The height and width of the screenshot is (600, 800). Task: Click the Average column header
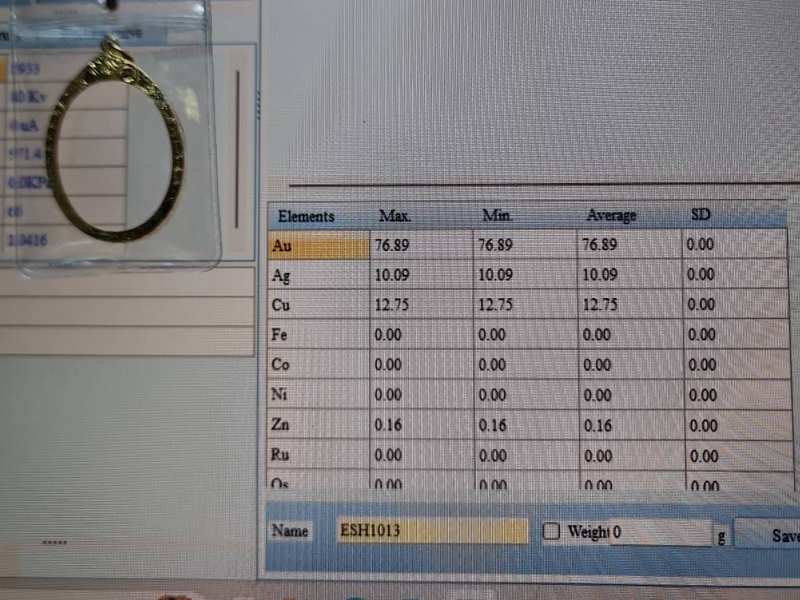(611, 216)
